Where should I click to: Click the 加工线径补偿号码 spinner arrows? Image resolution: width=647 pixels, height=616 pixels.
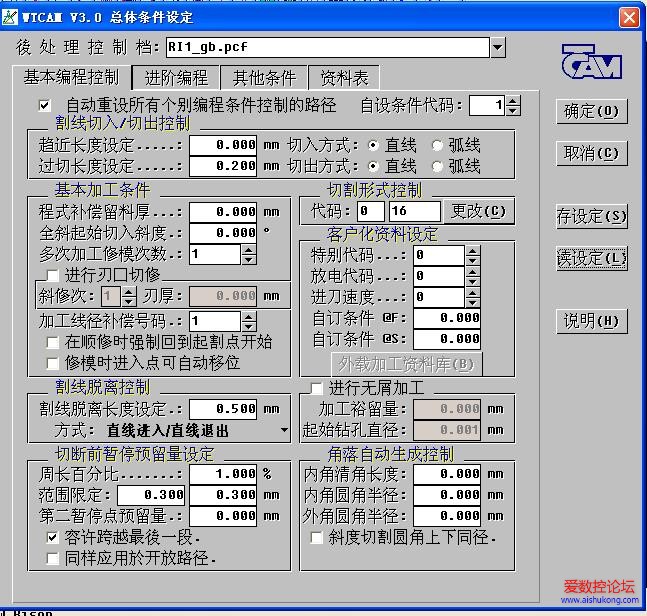248,321
